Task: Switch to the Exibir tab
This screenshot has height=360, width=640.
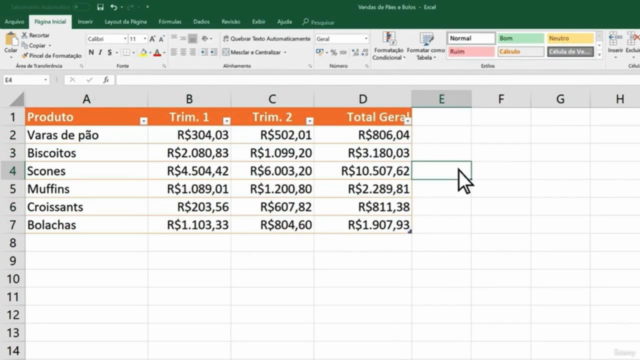Action: click(258, 22)
